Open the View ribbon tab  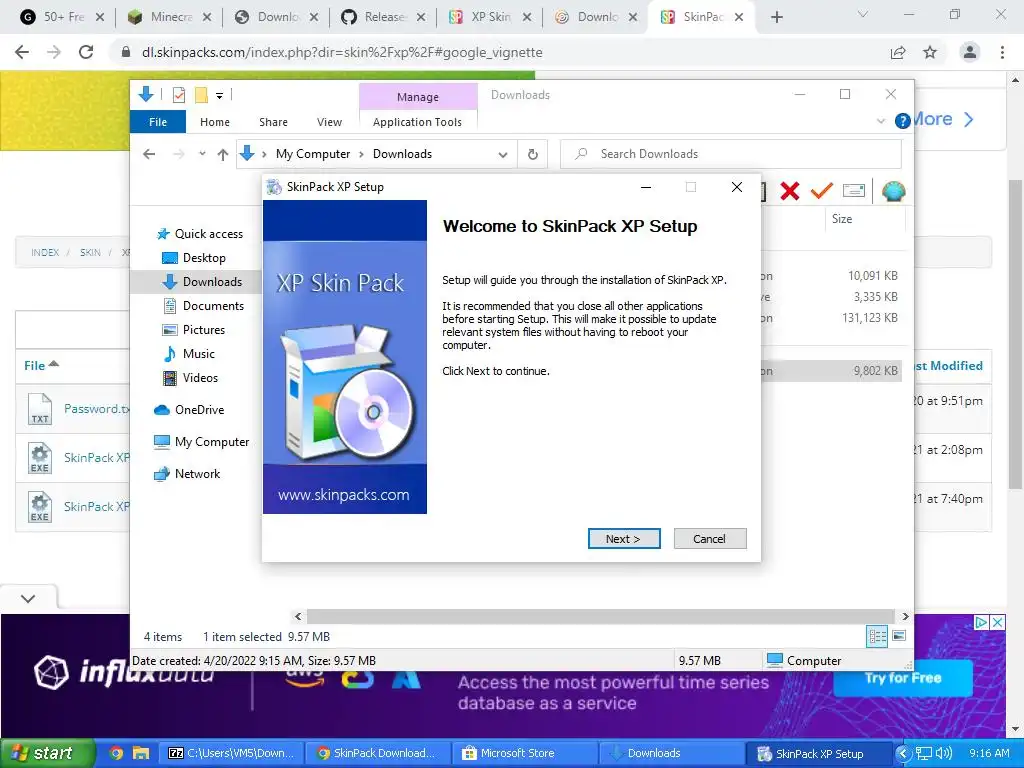[x=329, y=122]
